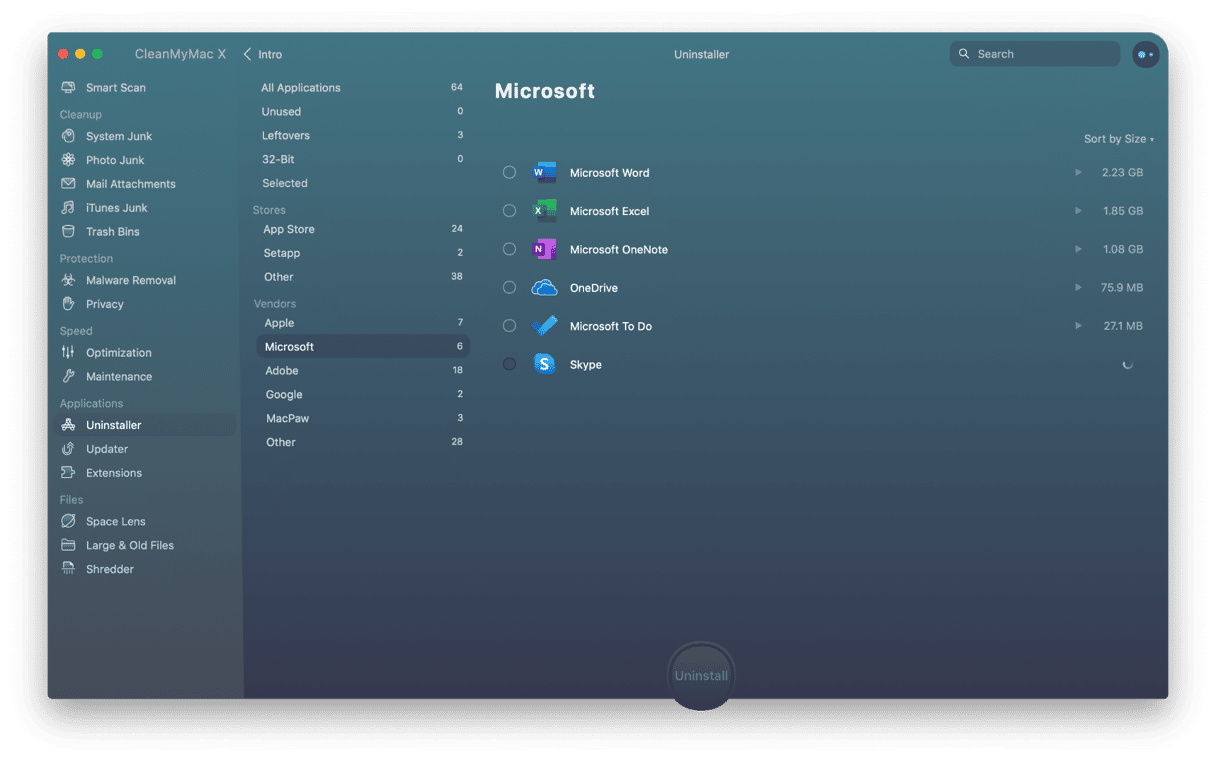Click the iTunes Junk music note icon
This screenshot has height=762, width=1216.
click(68, 208)
